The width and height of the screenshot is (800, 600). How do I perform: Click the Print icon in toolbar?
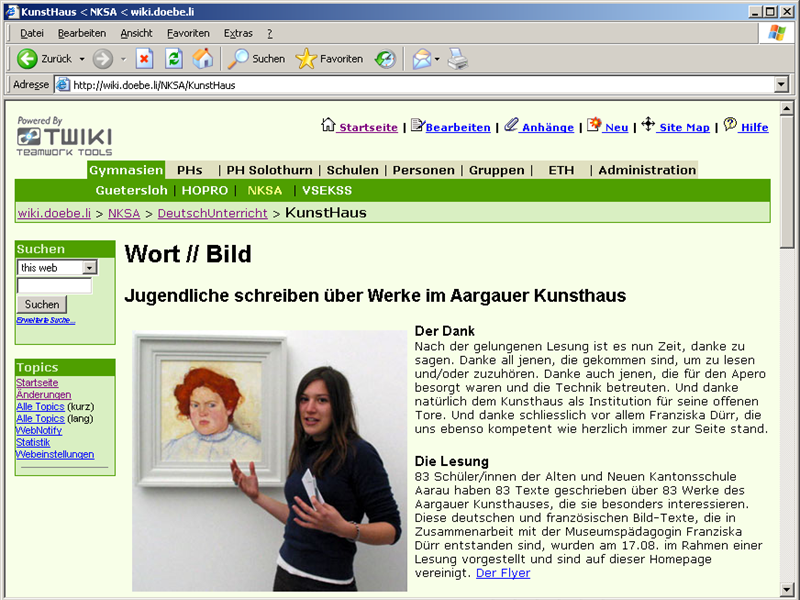(457, 59)
